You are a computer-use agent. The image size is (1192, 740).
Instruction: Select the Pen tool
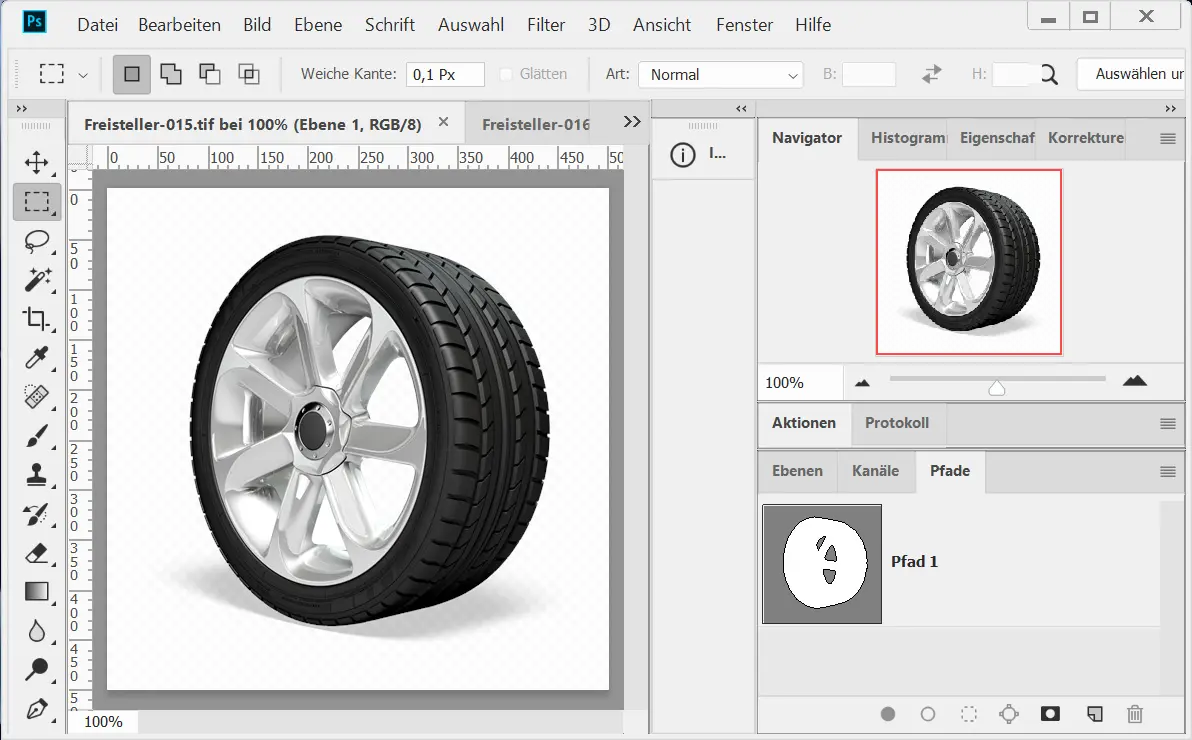click(x=37, y=709)
